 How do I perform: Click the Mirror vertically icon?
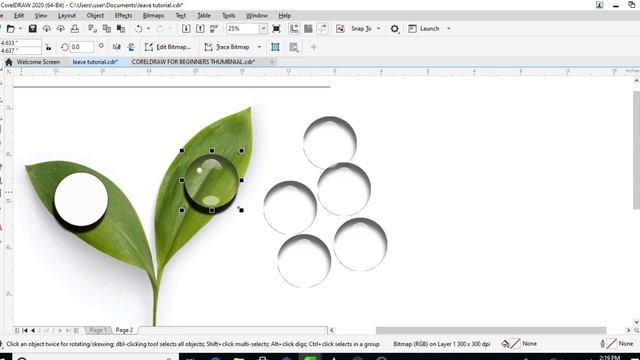click(131, 47)
